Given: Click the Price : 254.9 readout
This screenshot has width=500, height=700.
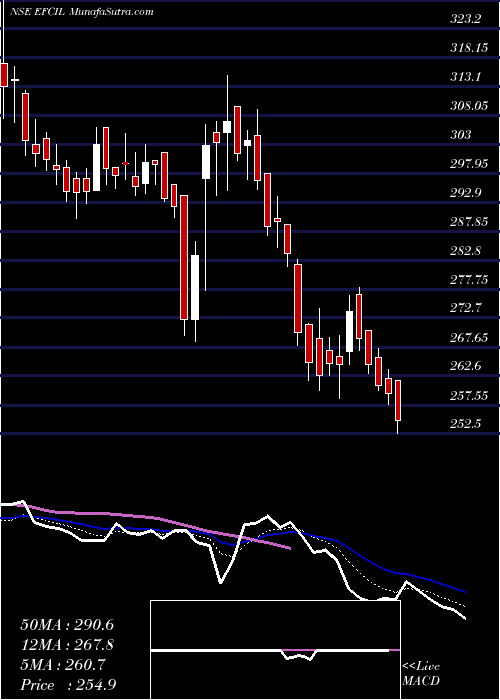Looking at the screenshot, I should [68, 685].
